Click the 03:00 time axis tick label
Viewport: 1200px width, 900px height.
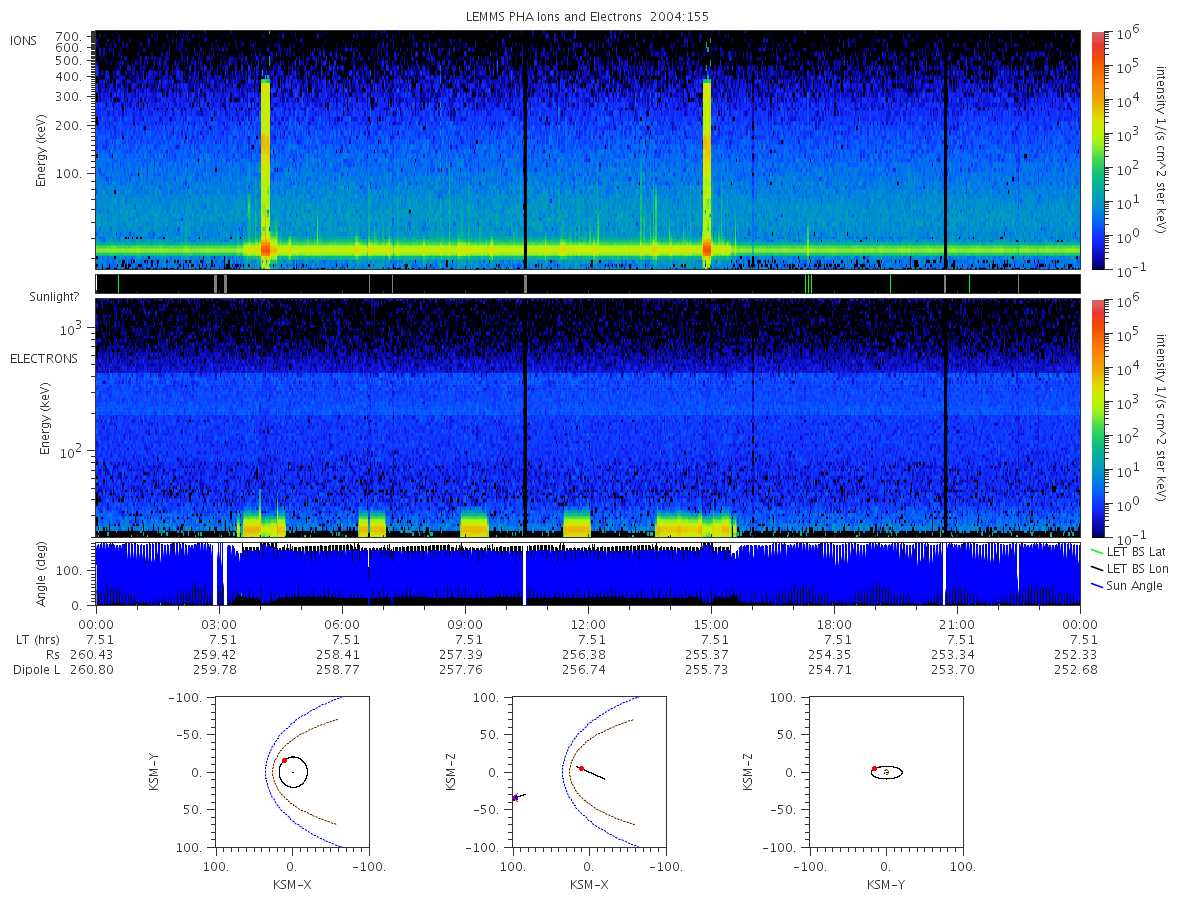coord(219,623)
